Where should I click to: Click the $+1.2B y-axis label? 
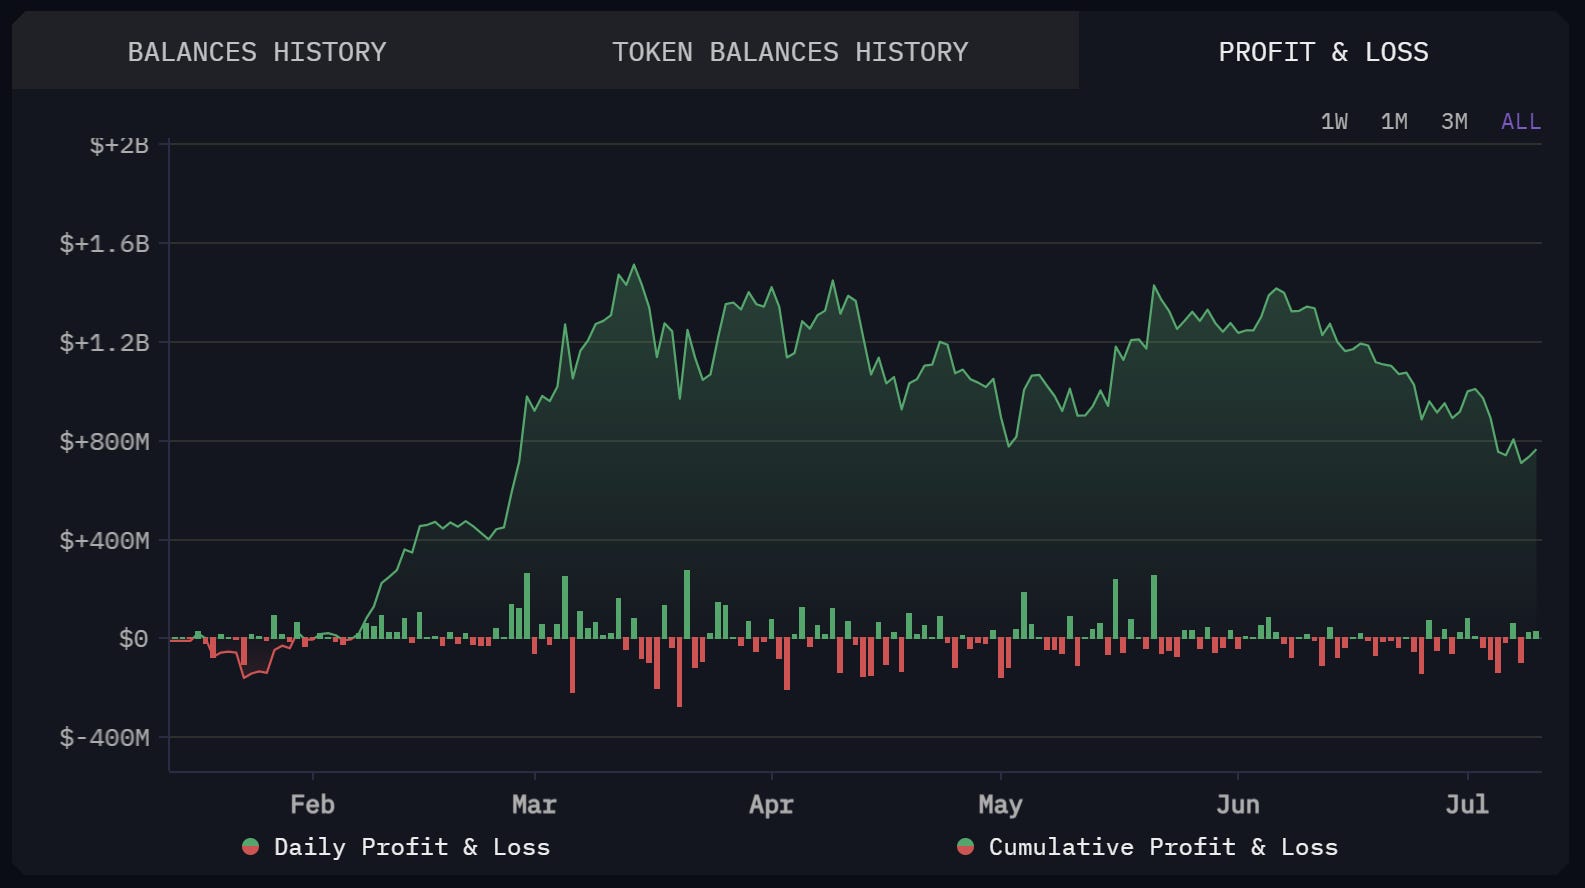pyautogui.click(x=104, y=342)
